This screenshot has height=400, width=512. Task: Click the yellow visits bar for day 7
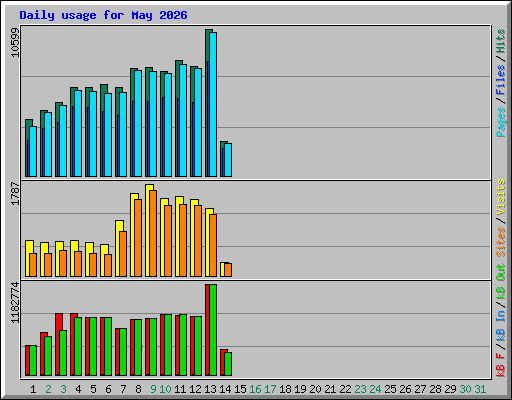pos(118,248)
